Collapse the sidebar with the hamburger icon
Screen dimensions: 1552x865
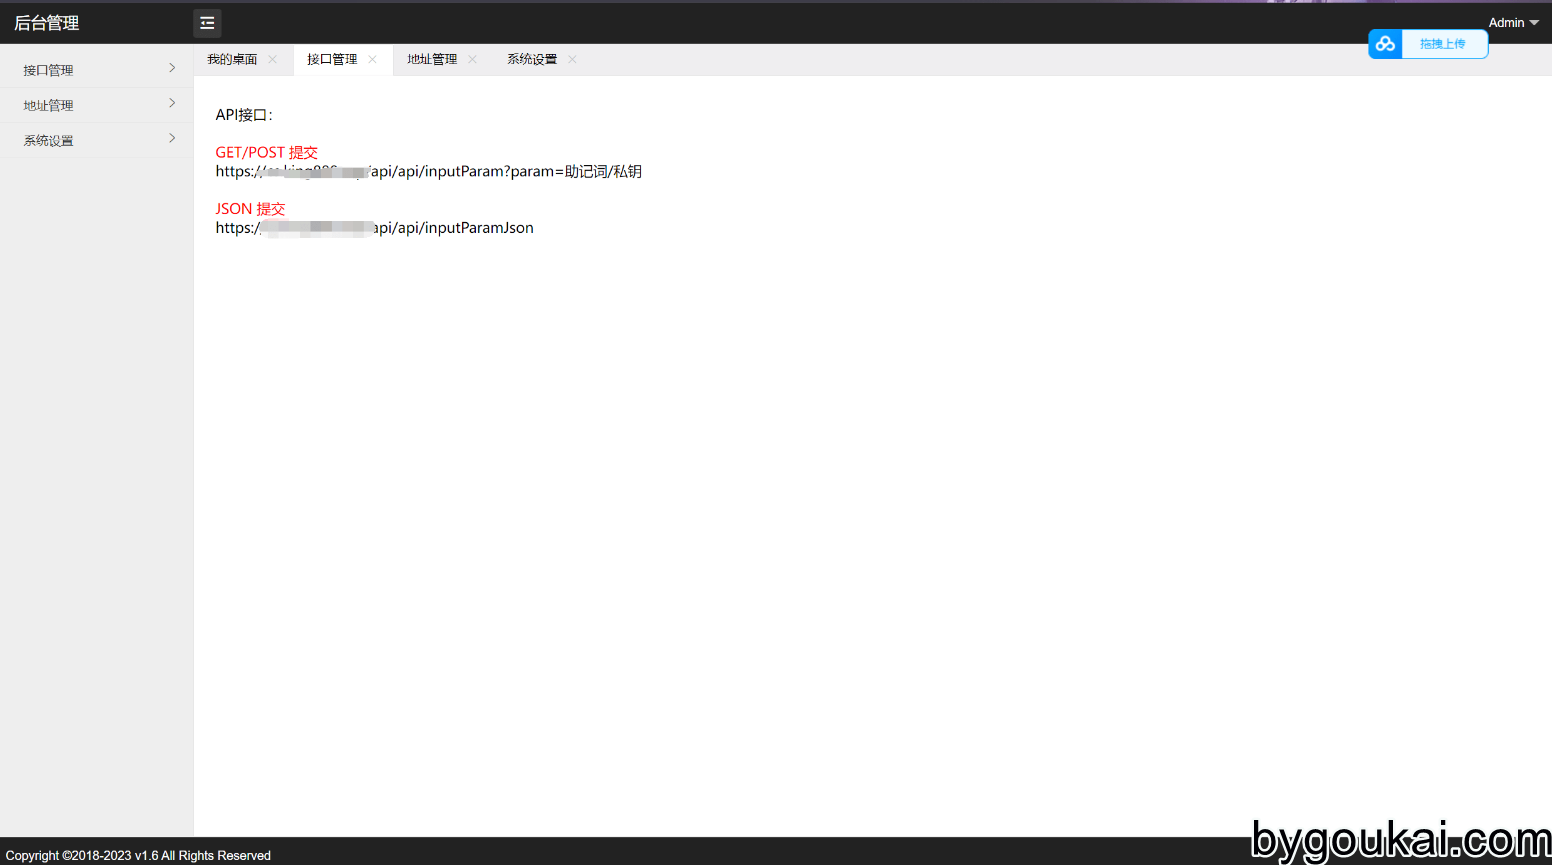(207, 23)
